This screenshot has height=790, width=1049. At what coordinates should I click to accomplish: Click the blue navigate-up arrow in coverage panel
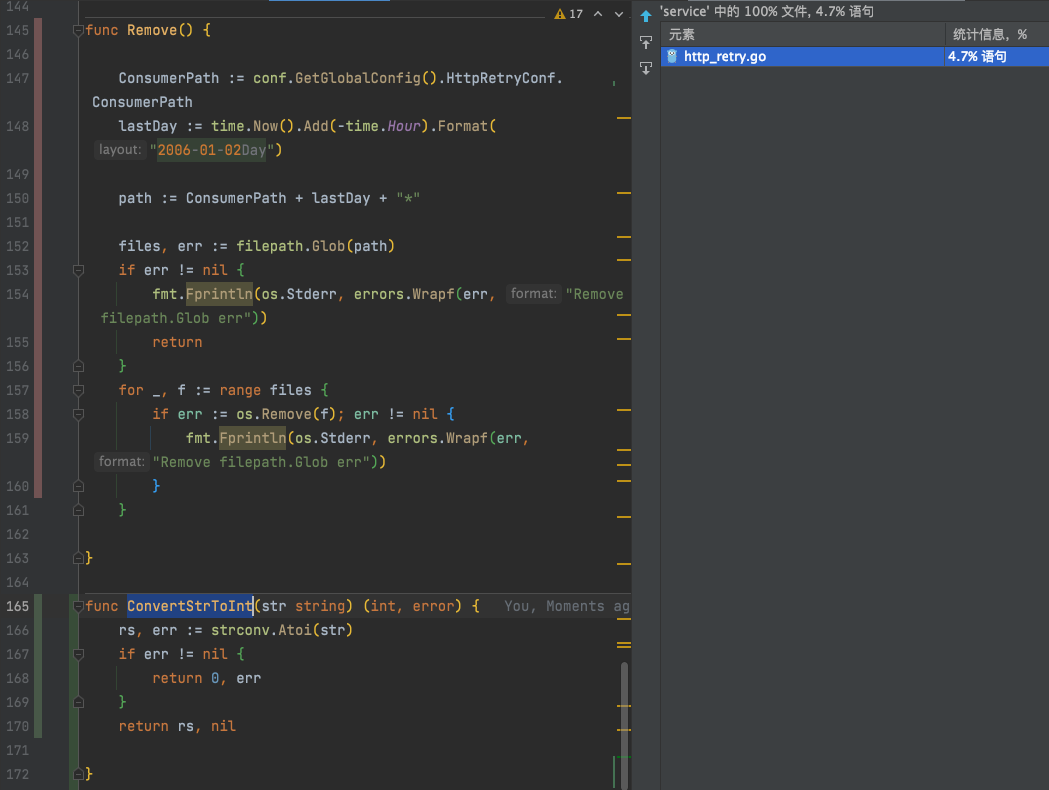pos(646,16)
